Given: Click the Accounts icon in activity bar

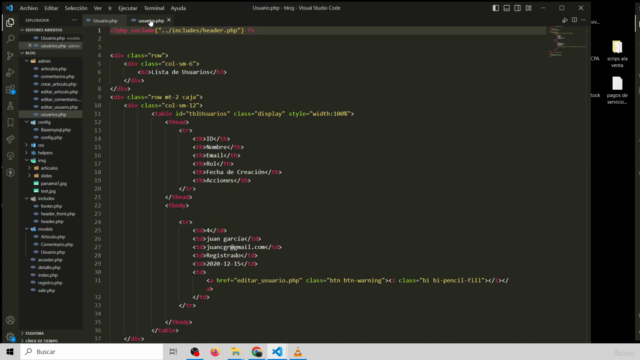Looking at the screenshot, I should (x=10, y=320).
